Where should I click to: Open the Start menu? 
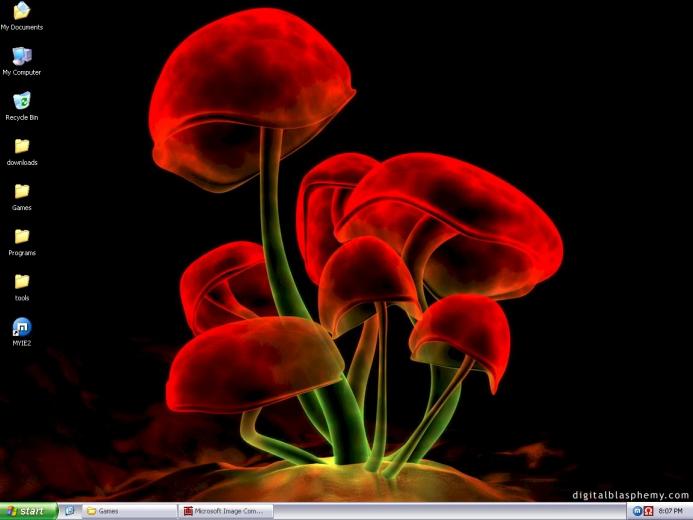(x=28, y=511)
